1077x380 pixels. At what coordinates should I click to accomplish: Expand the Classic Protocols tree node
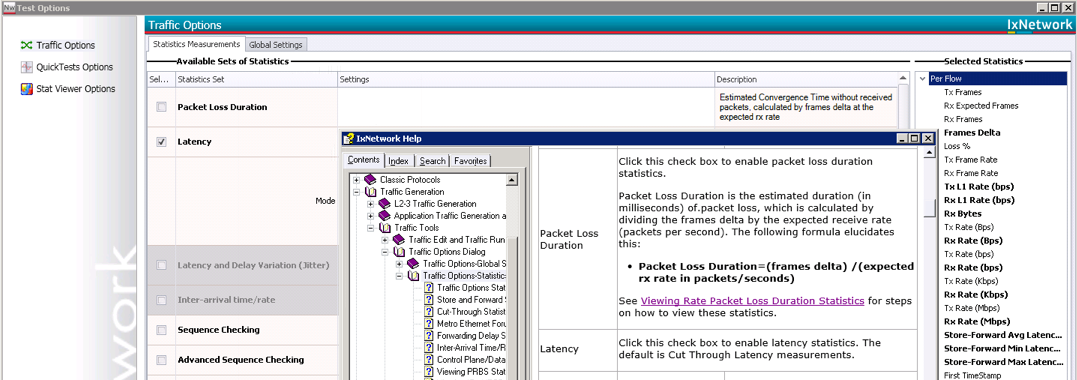tap(356, 180)
